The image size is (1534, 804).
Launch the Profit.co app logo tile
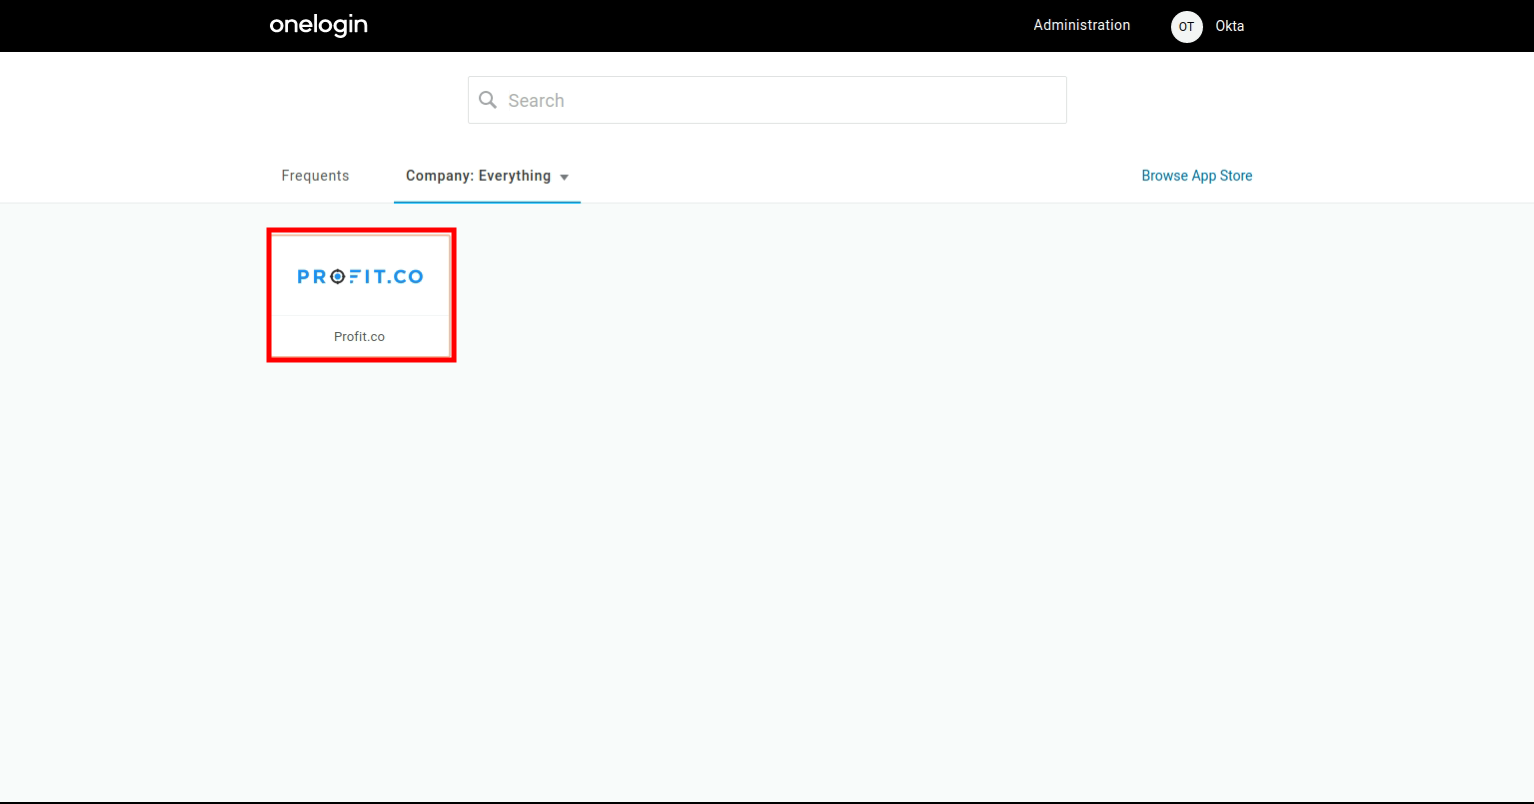point(361,276)
